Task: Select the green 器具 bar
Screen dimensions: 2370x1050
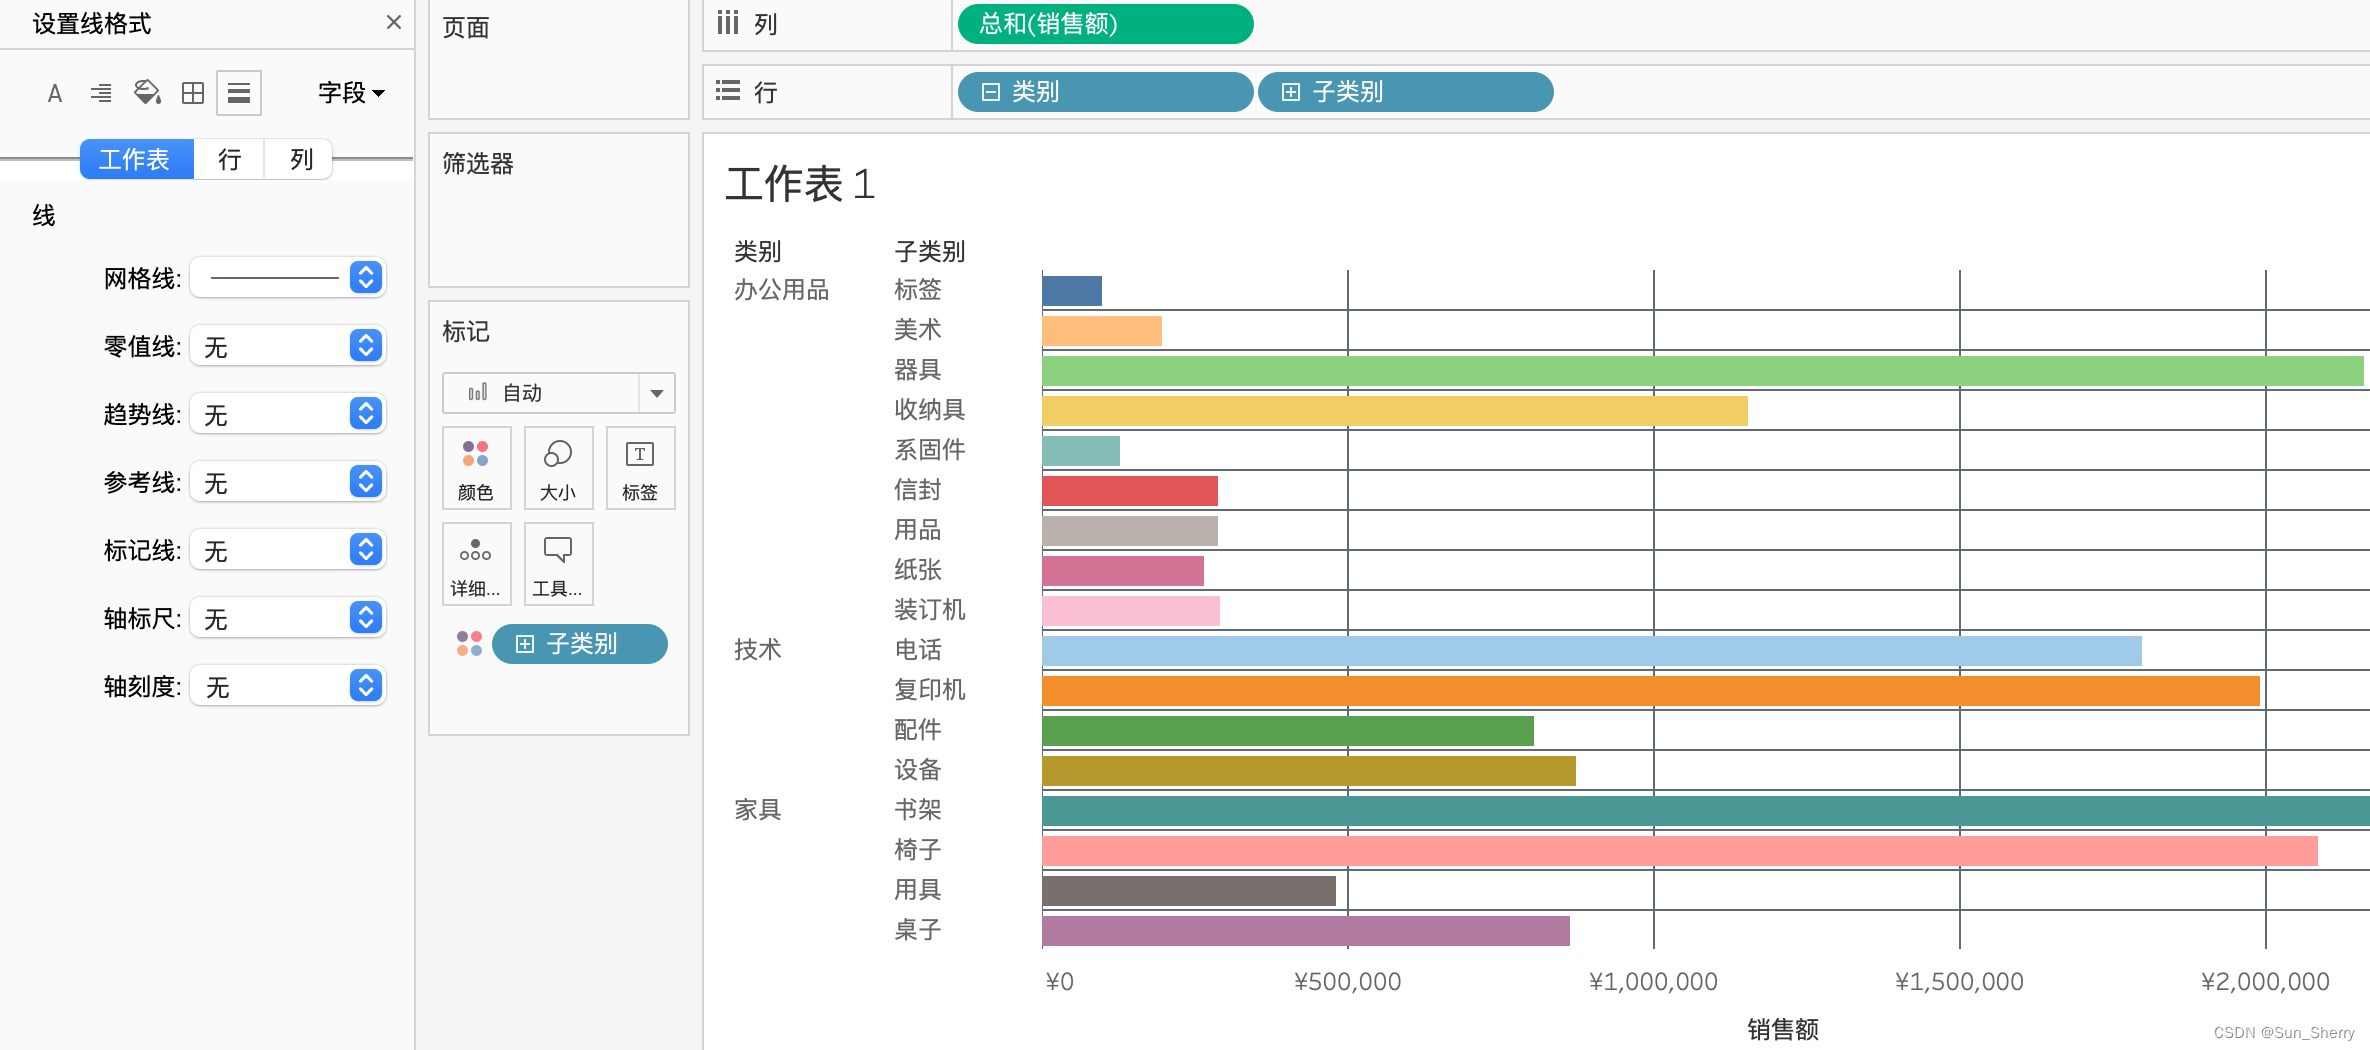Action: tap(1703, 371)
